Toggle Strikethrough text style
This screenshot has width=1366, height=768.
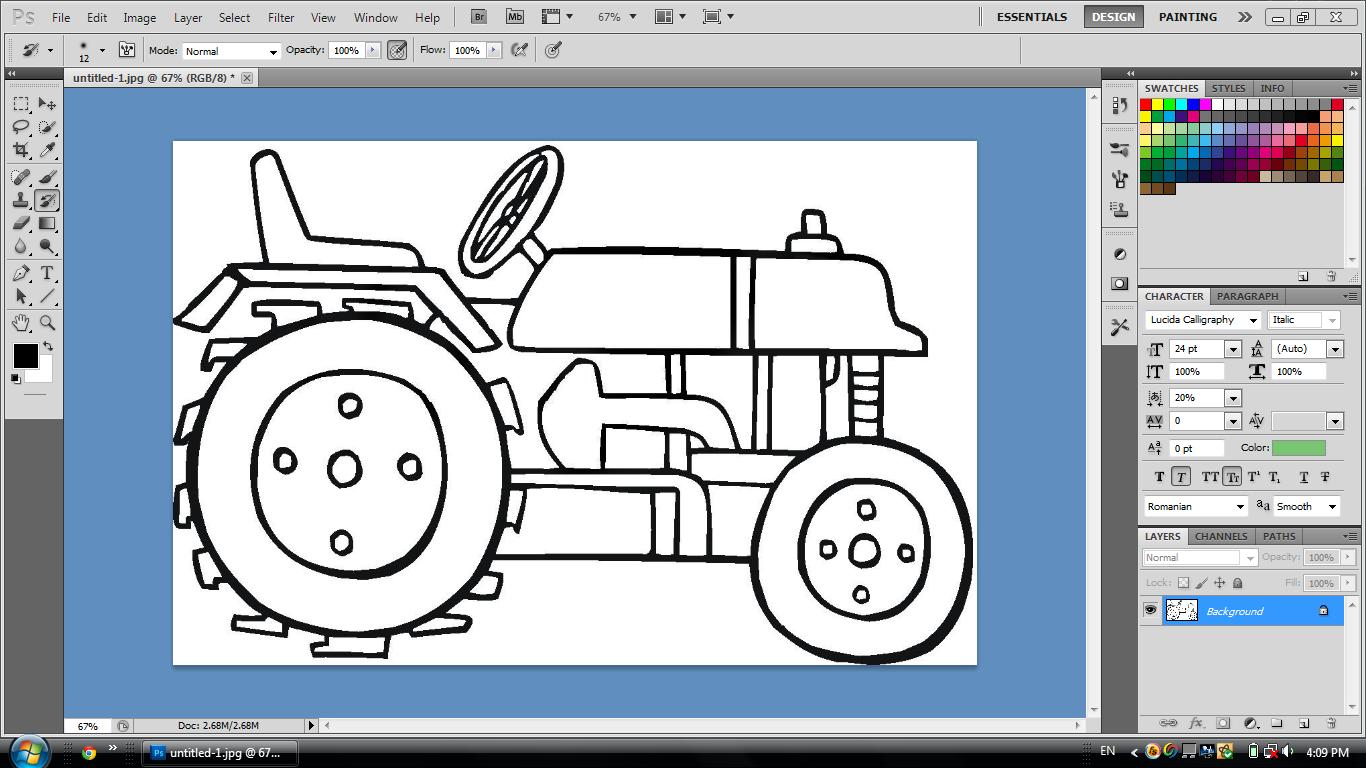1325,477
